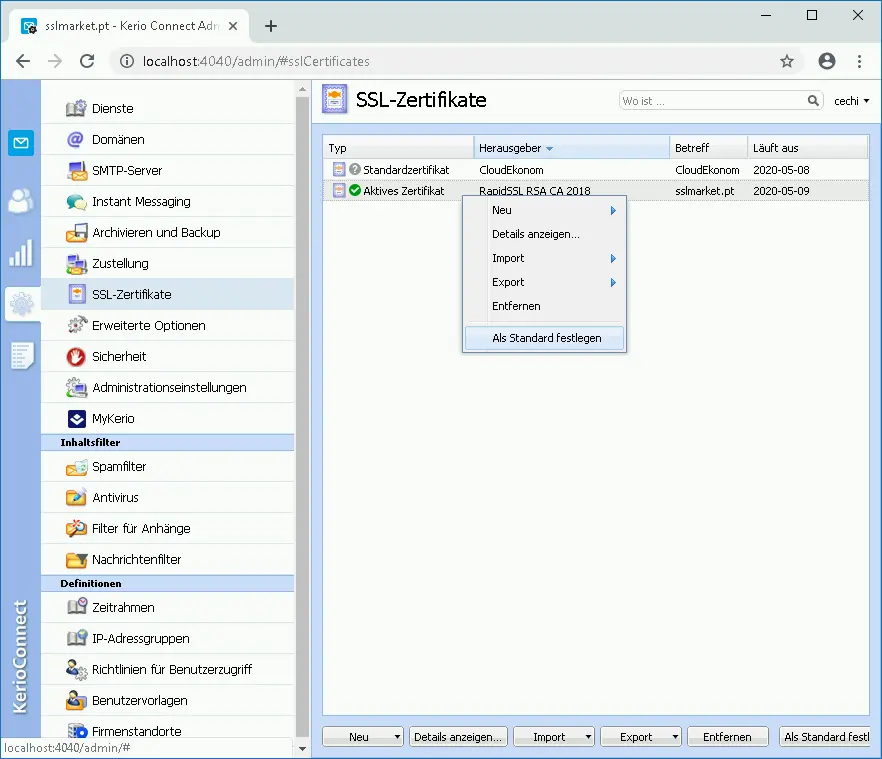Click the Typ column header
882x759 pixels.
pyautogui.click(x=398, y=148)
